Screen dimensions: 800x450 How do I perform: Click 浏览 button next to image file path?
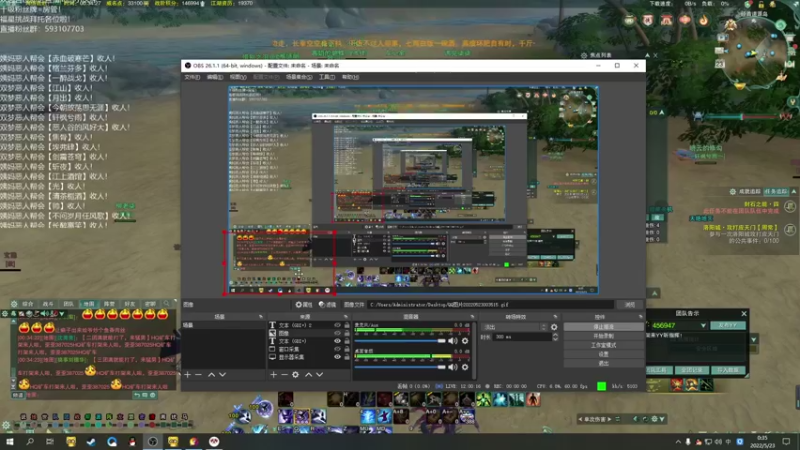tap(630, 305)
